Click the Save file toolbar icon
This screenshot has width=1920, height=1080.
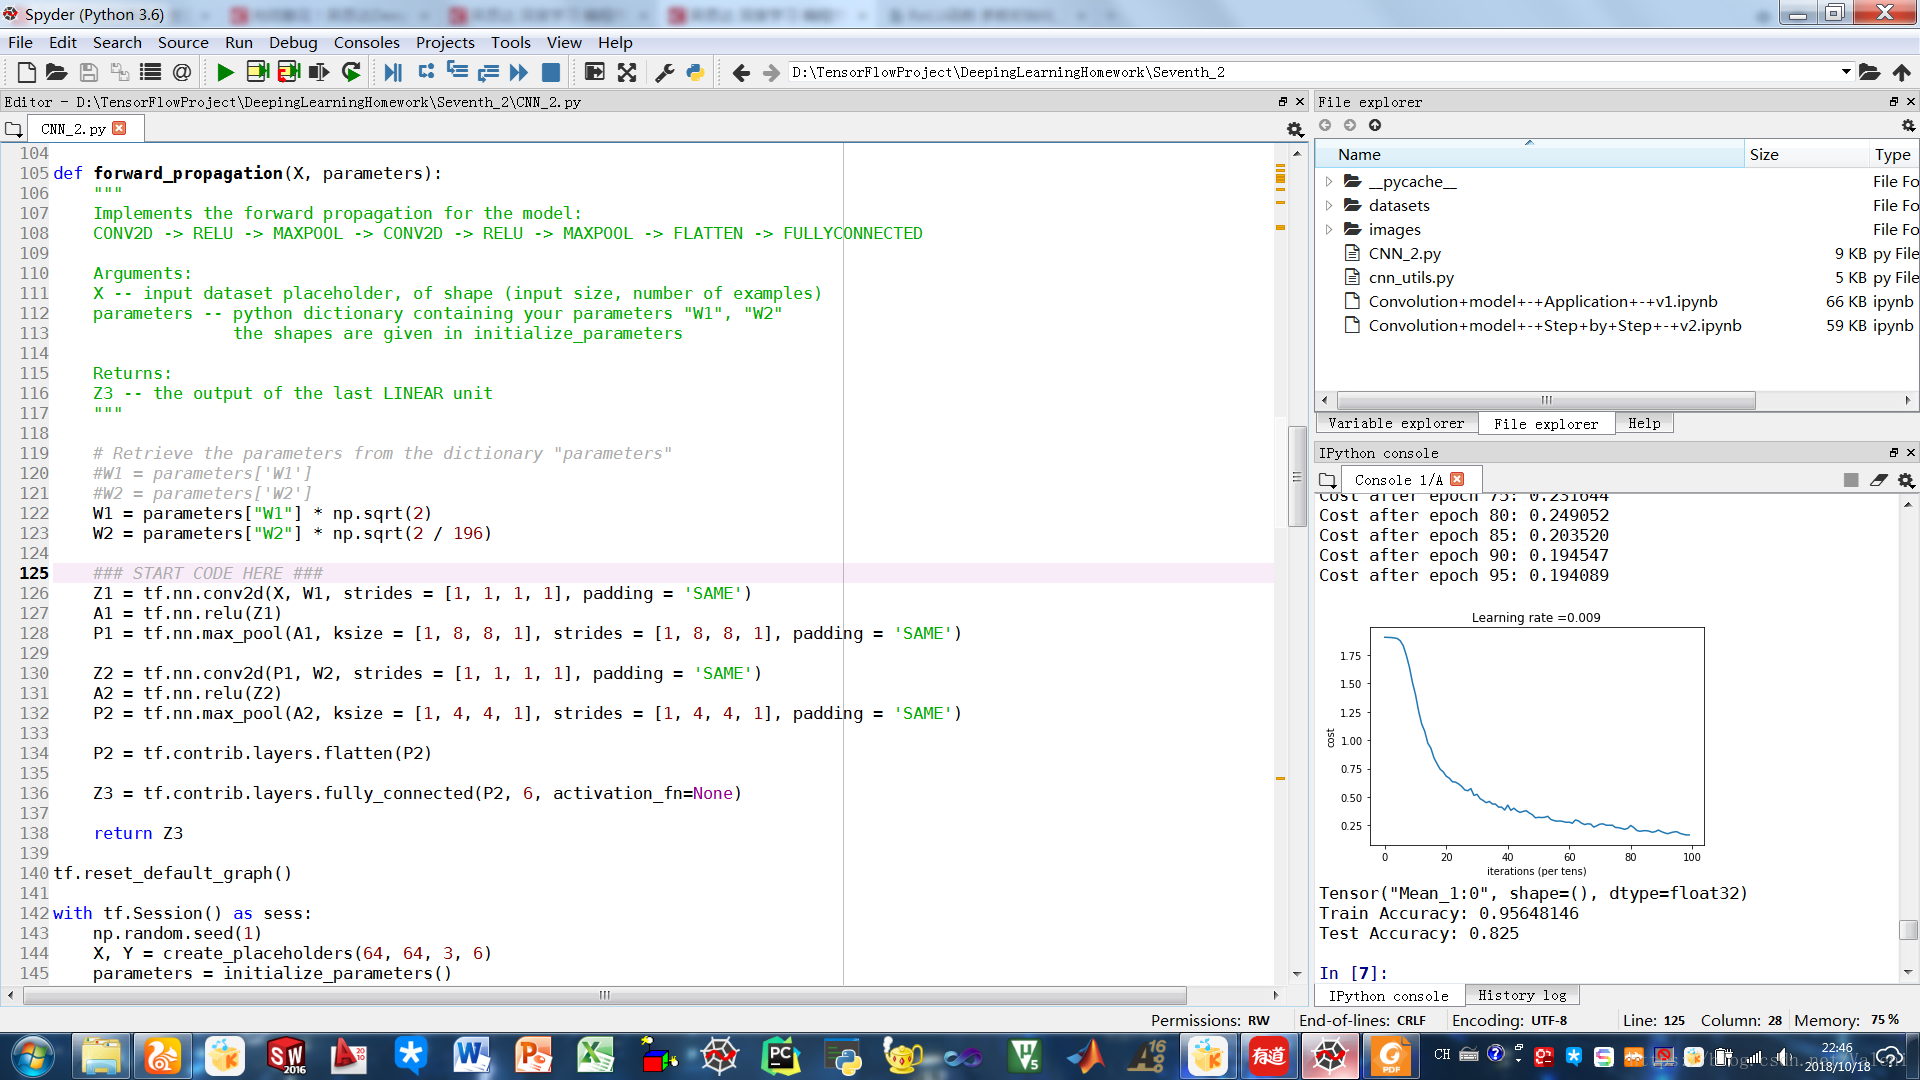[x=88, y=72]
